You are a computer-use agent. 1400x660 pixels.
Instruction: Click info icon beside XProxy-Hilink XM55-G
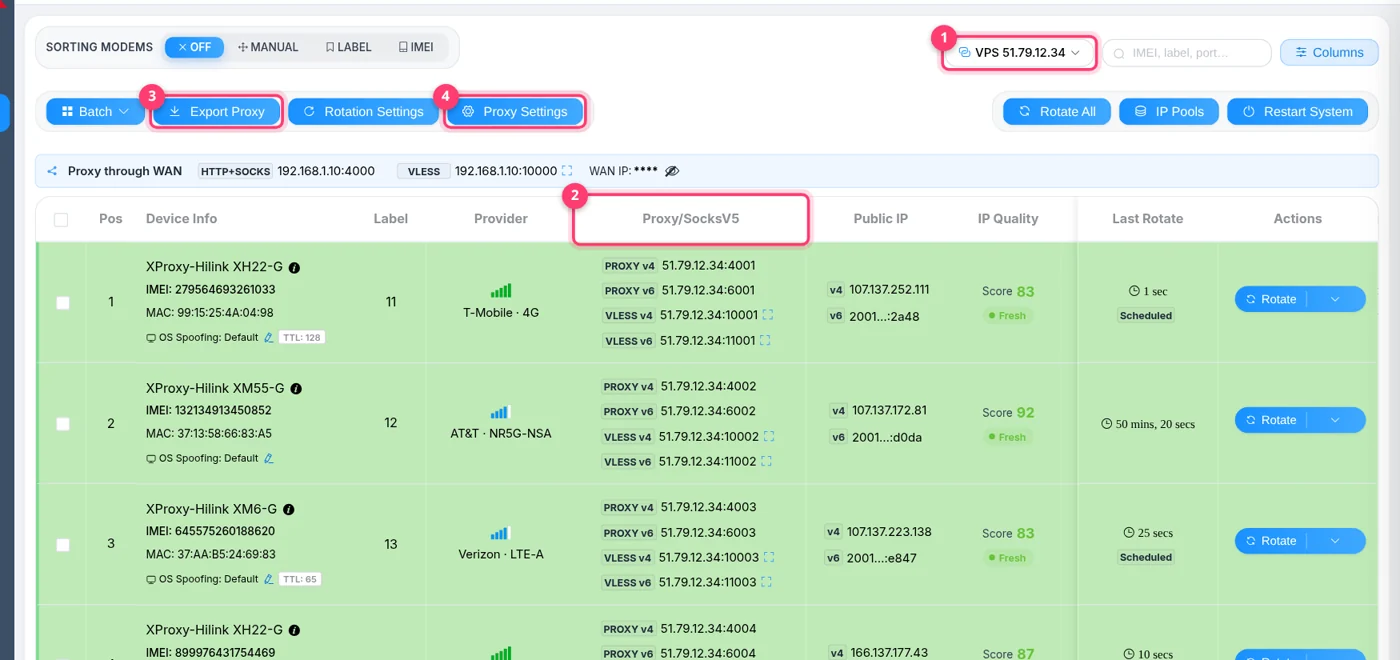click(296, 389)
